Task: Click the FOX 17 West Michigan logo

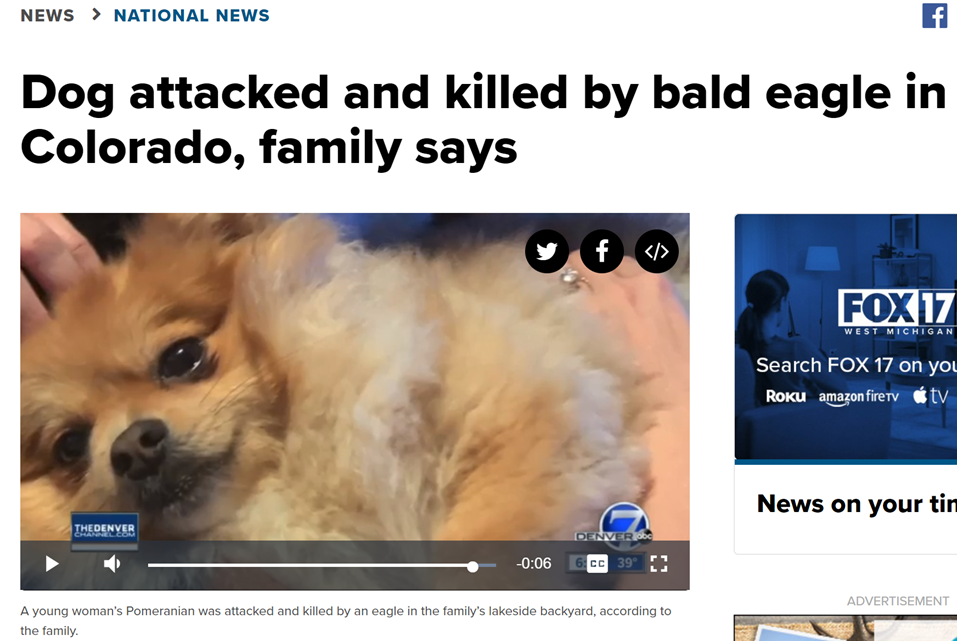Action: coord(897,313)
